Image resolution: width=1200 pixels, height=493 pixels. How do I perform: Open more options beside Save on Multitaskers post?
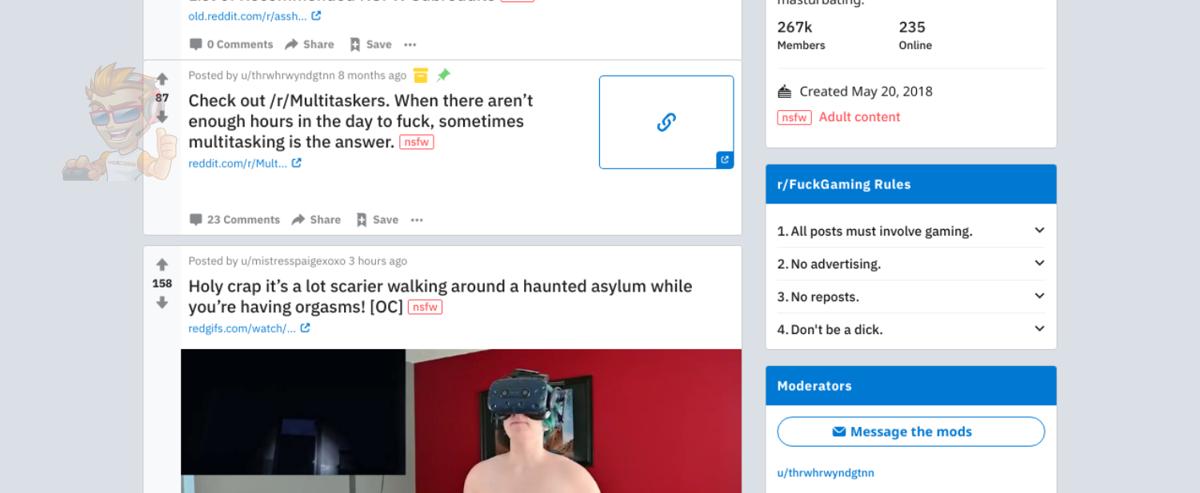pos(417,220)
